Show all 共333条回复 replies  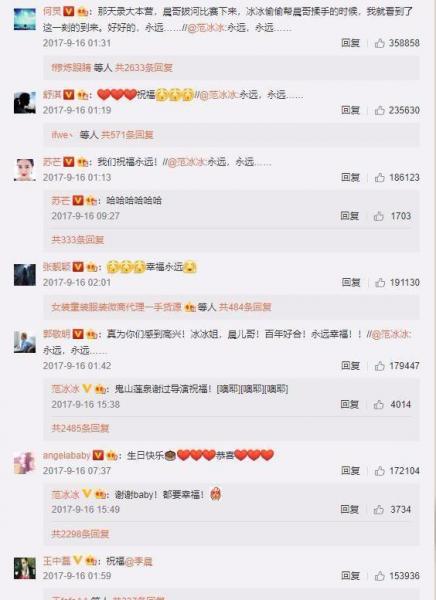point(78,240)
